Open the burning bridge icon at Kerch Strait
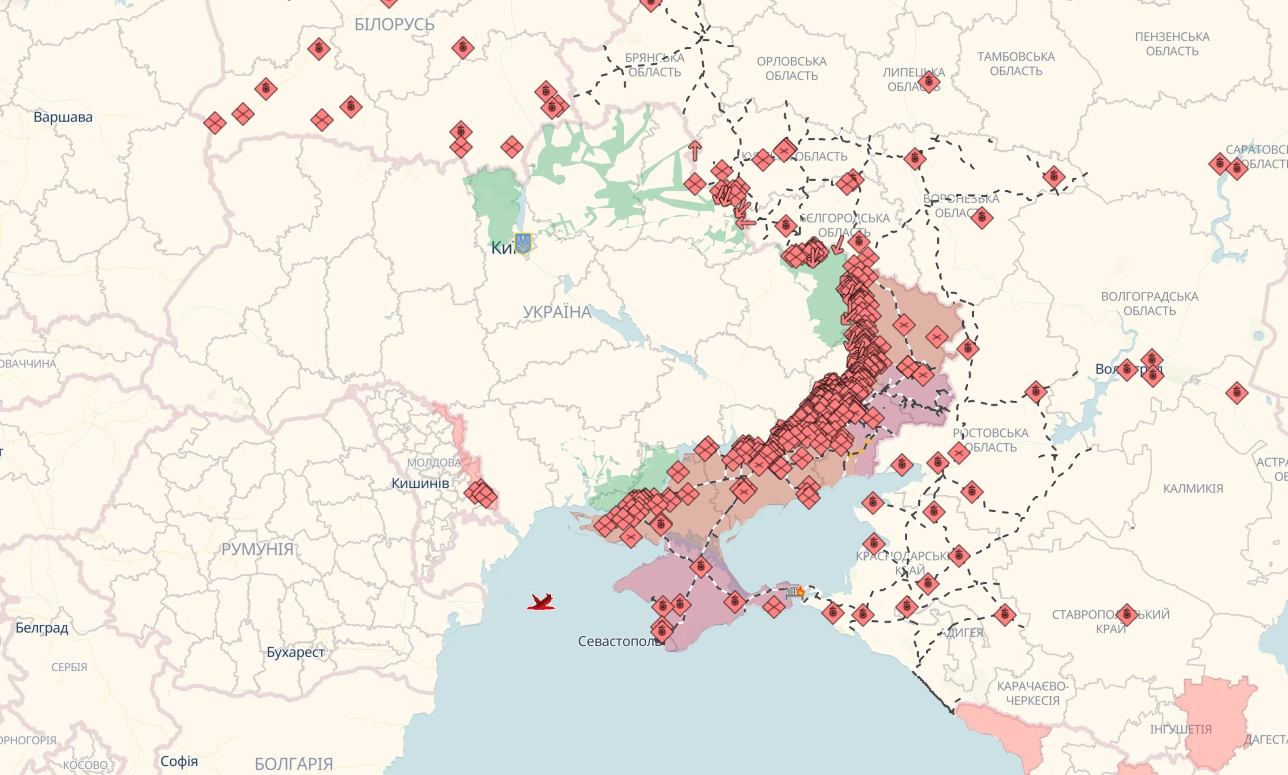The width and height of the screenshot is (1288, 775). point(796,592)
